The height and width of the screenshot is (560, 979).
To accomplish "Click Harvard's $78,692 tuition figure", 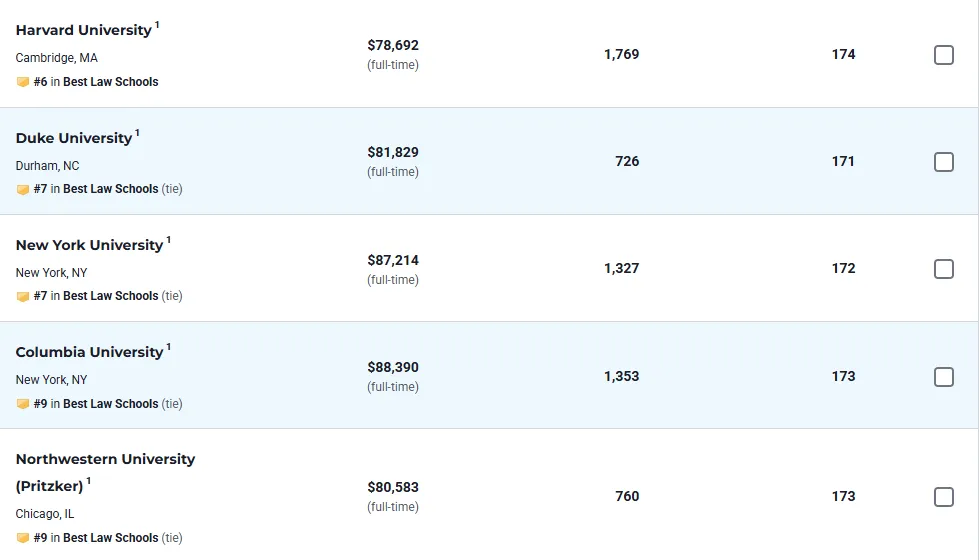I will (x=393, y=45).
